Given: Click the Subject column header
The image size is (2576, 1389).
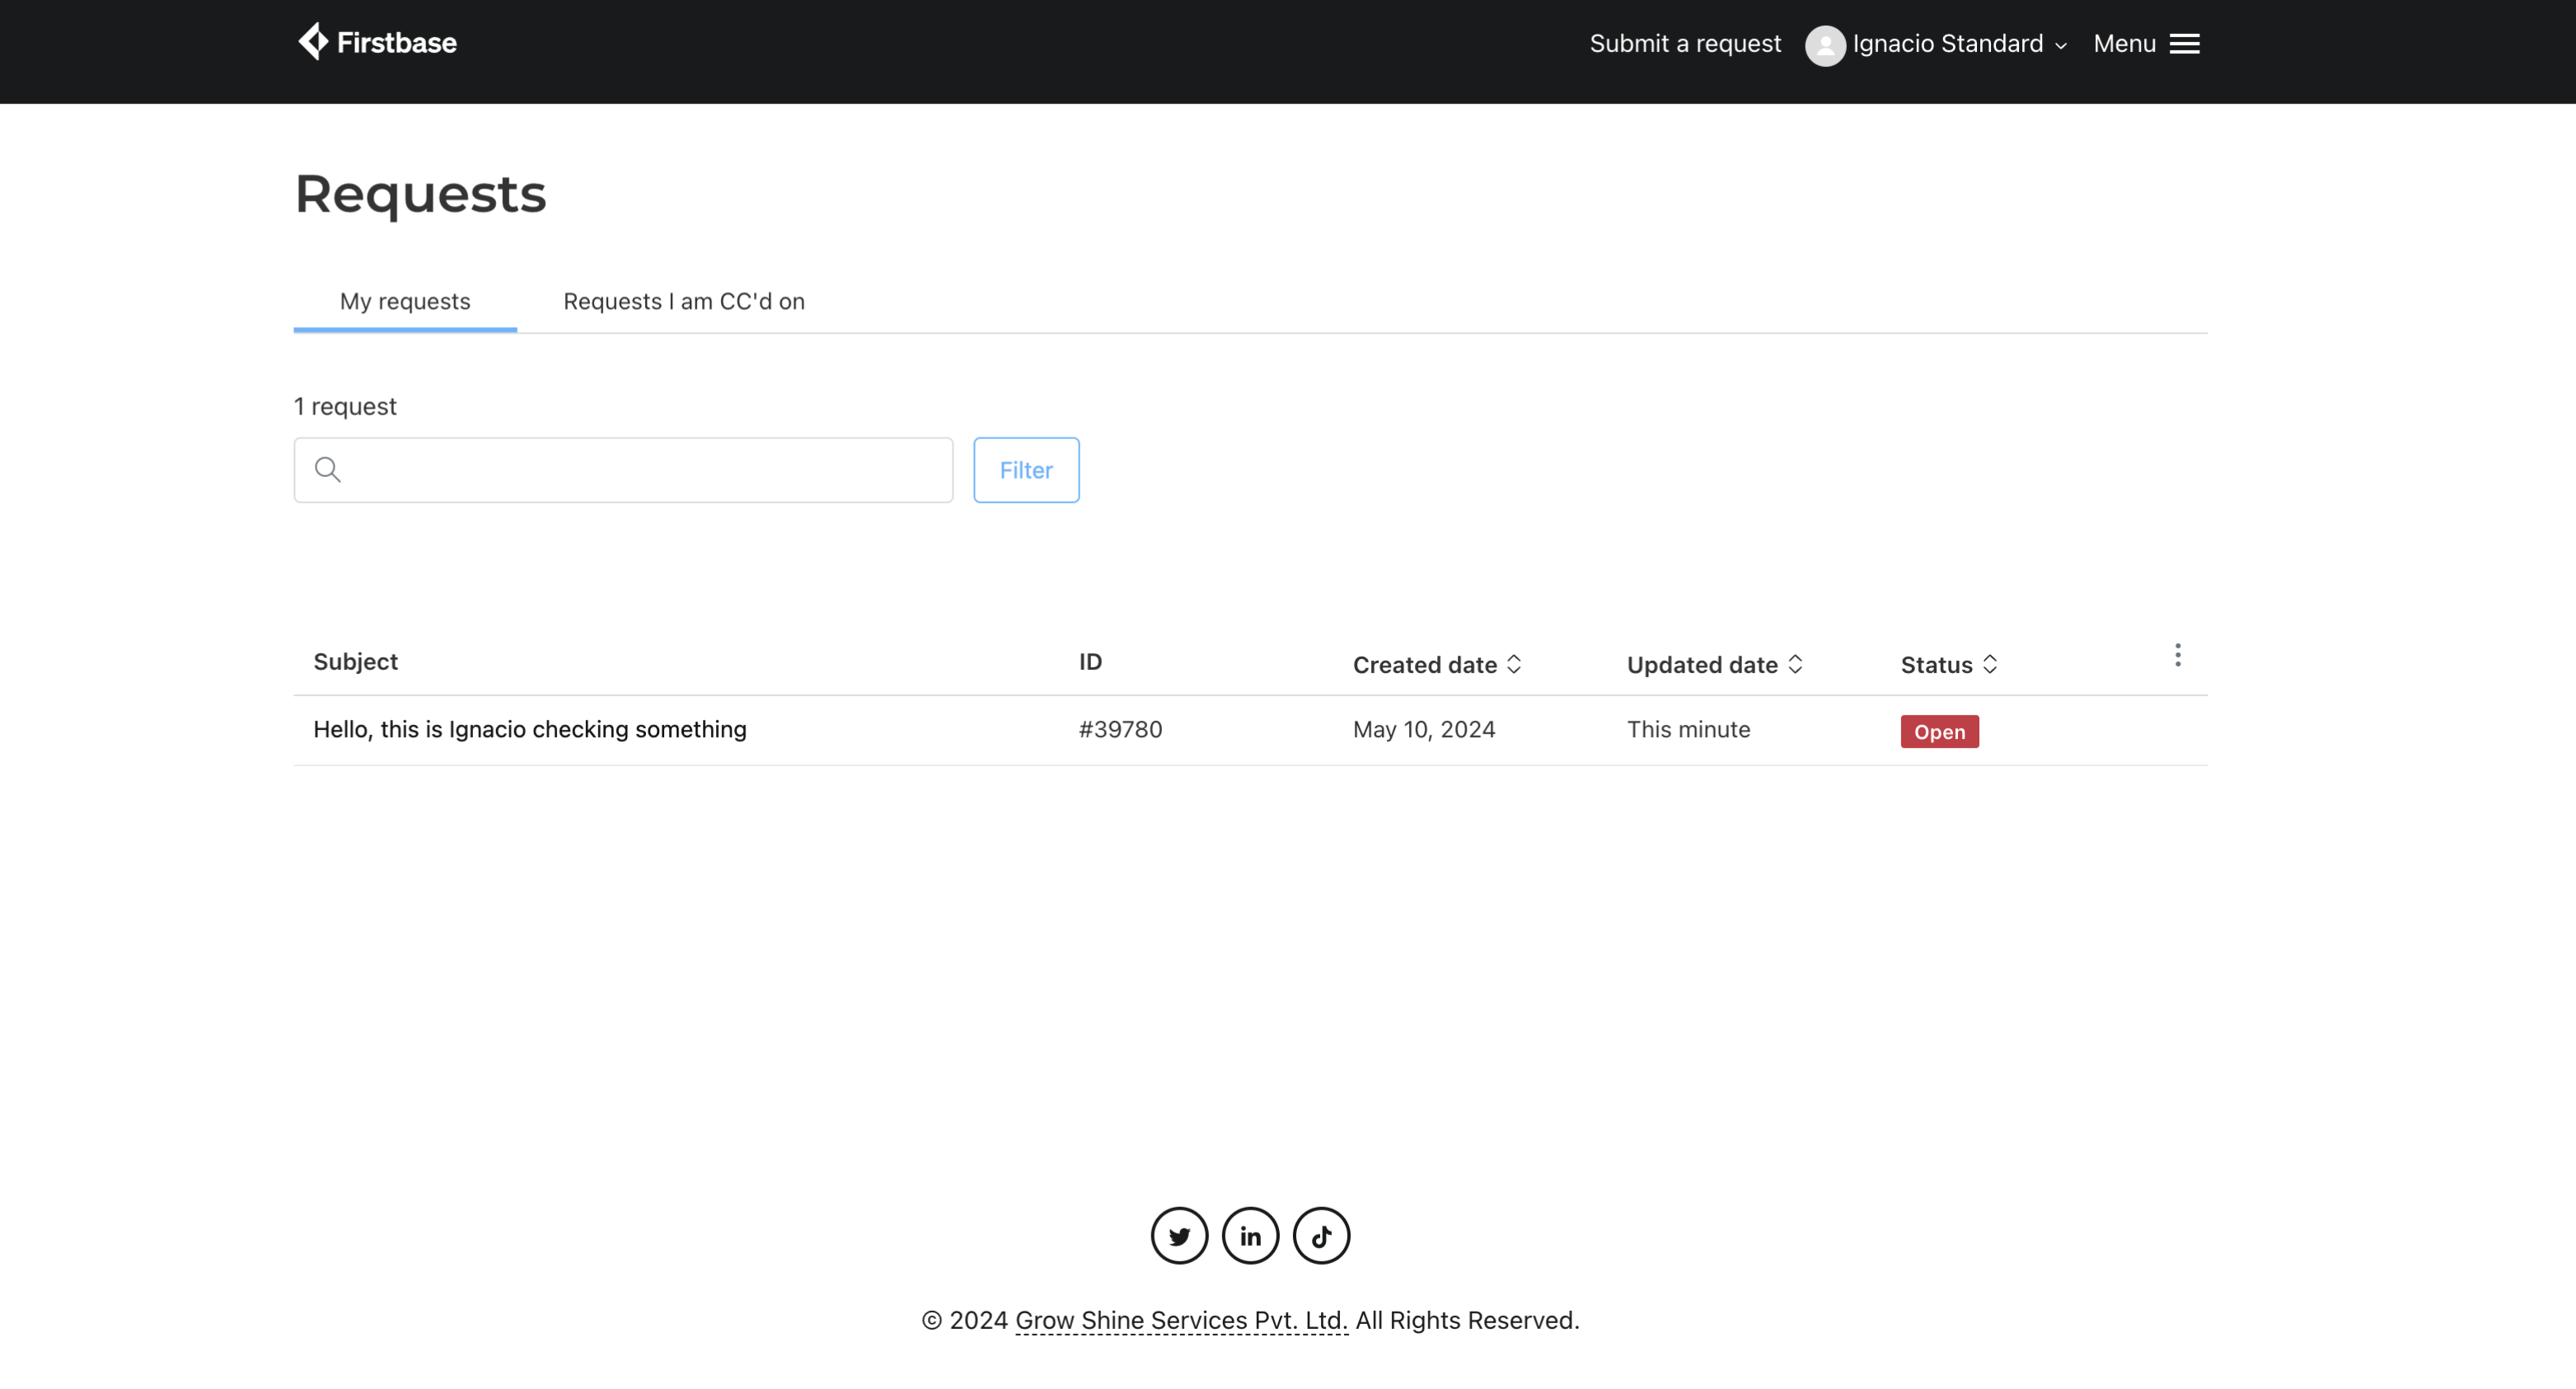Looking at the screenshot, I should click(355, 662).
